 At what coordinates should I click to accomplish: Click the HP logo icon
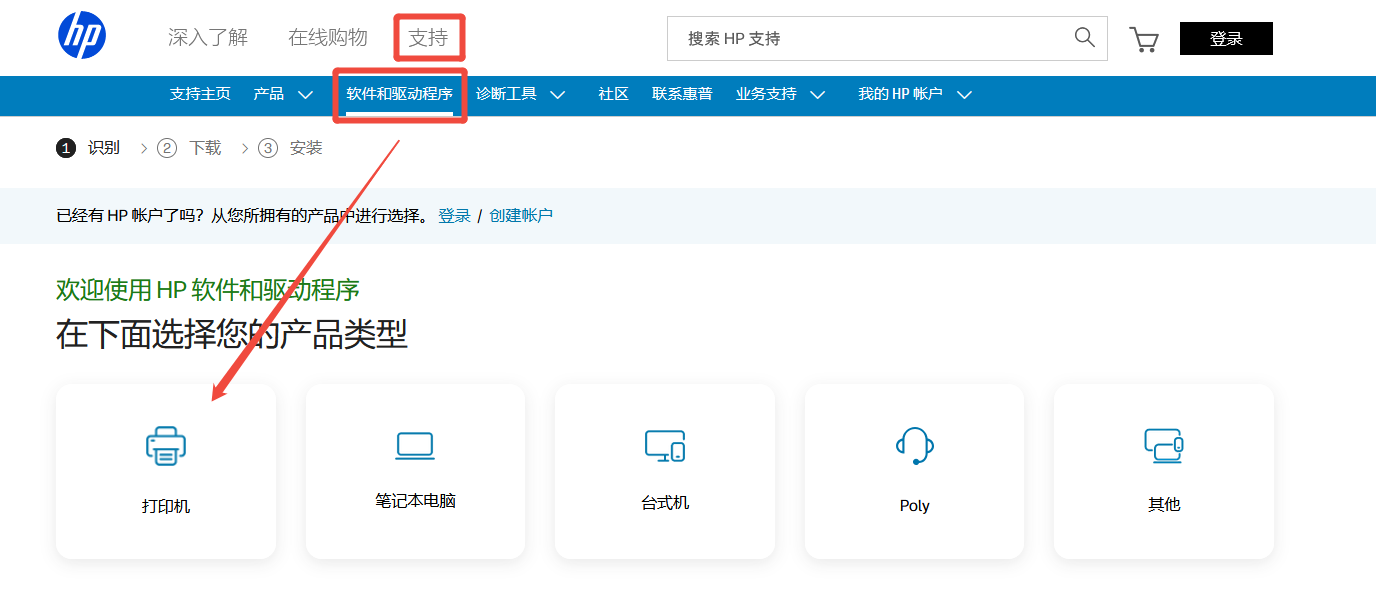point(82,37)
